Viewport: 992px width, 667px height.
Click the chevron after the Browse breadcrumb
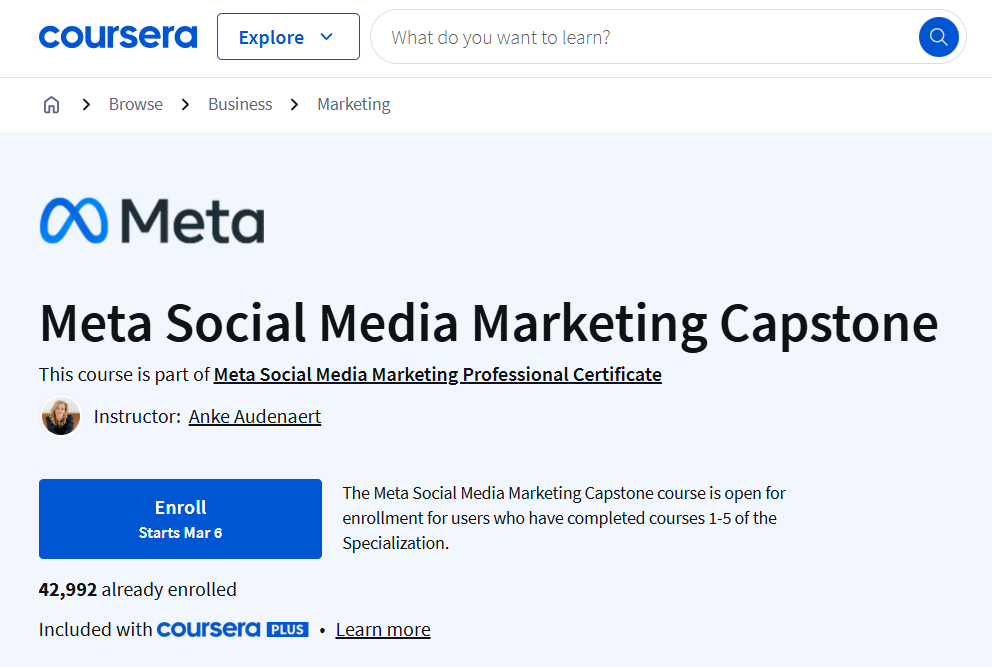[x=185, y=104]
